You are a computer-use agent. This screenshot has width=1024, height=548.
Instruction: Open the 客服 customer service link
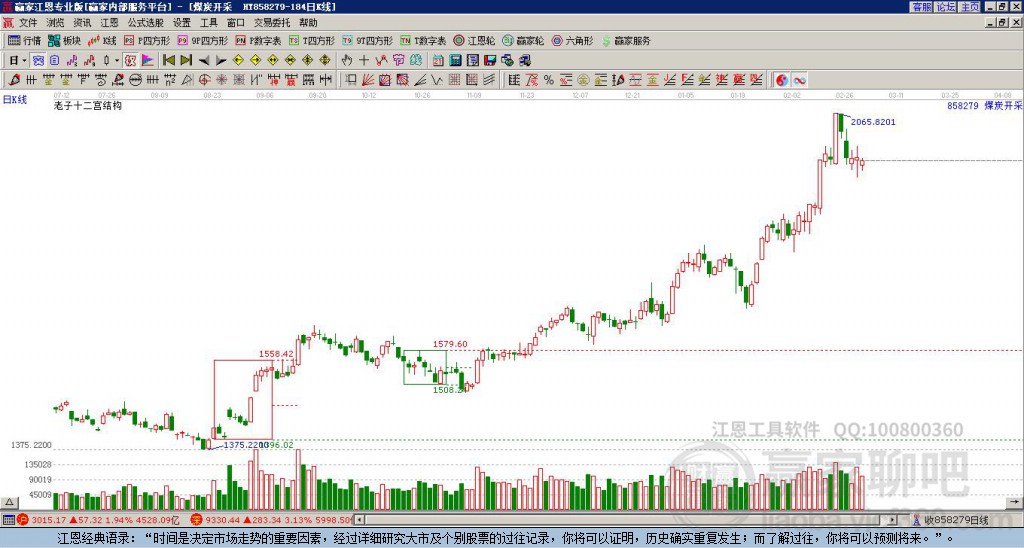tap(921, 6)
